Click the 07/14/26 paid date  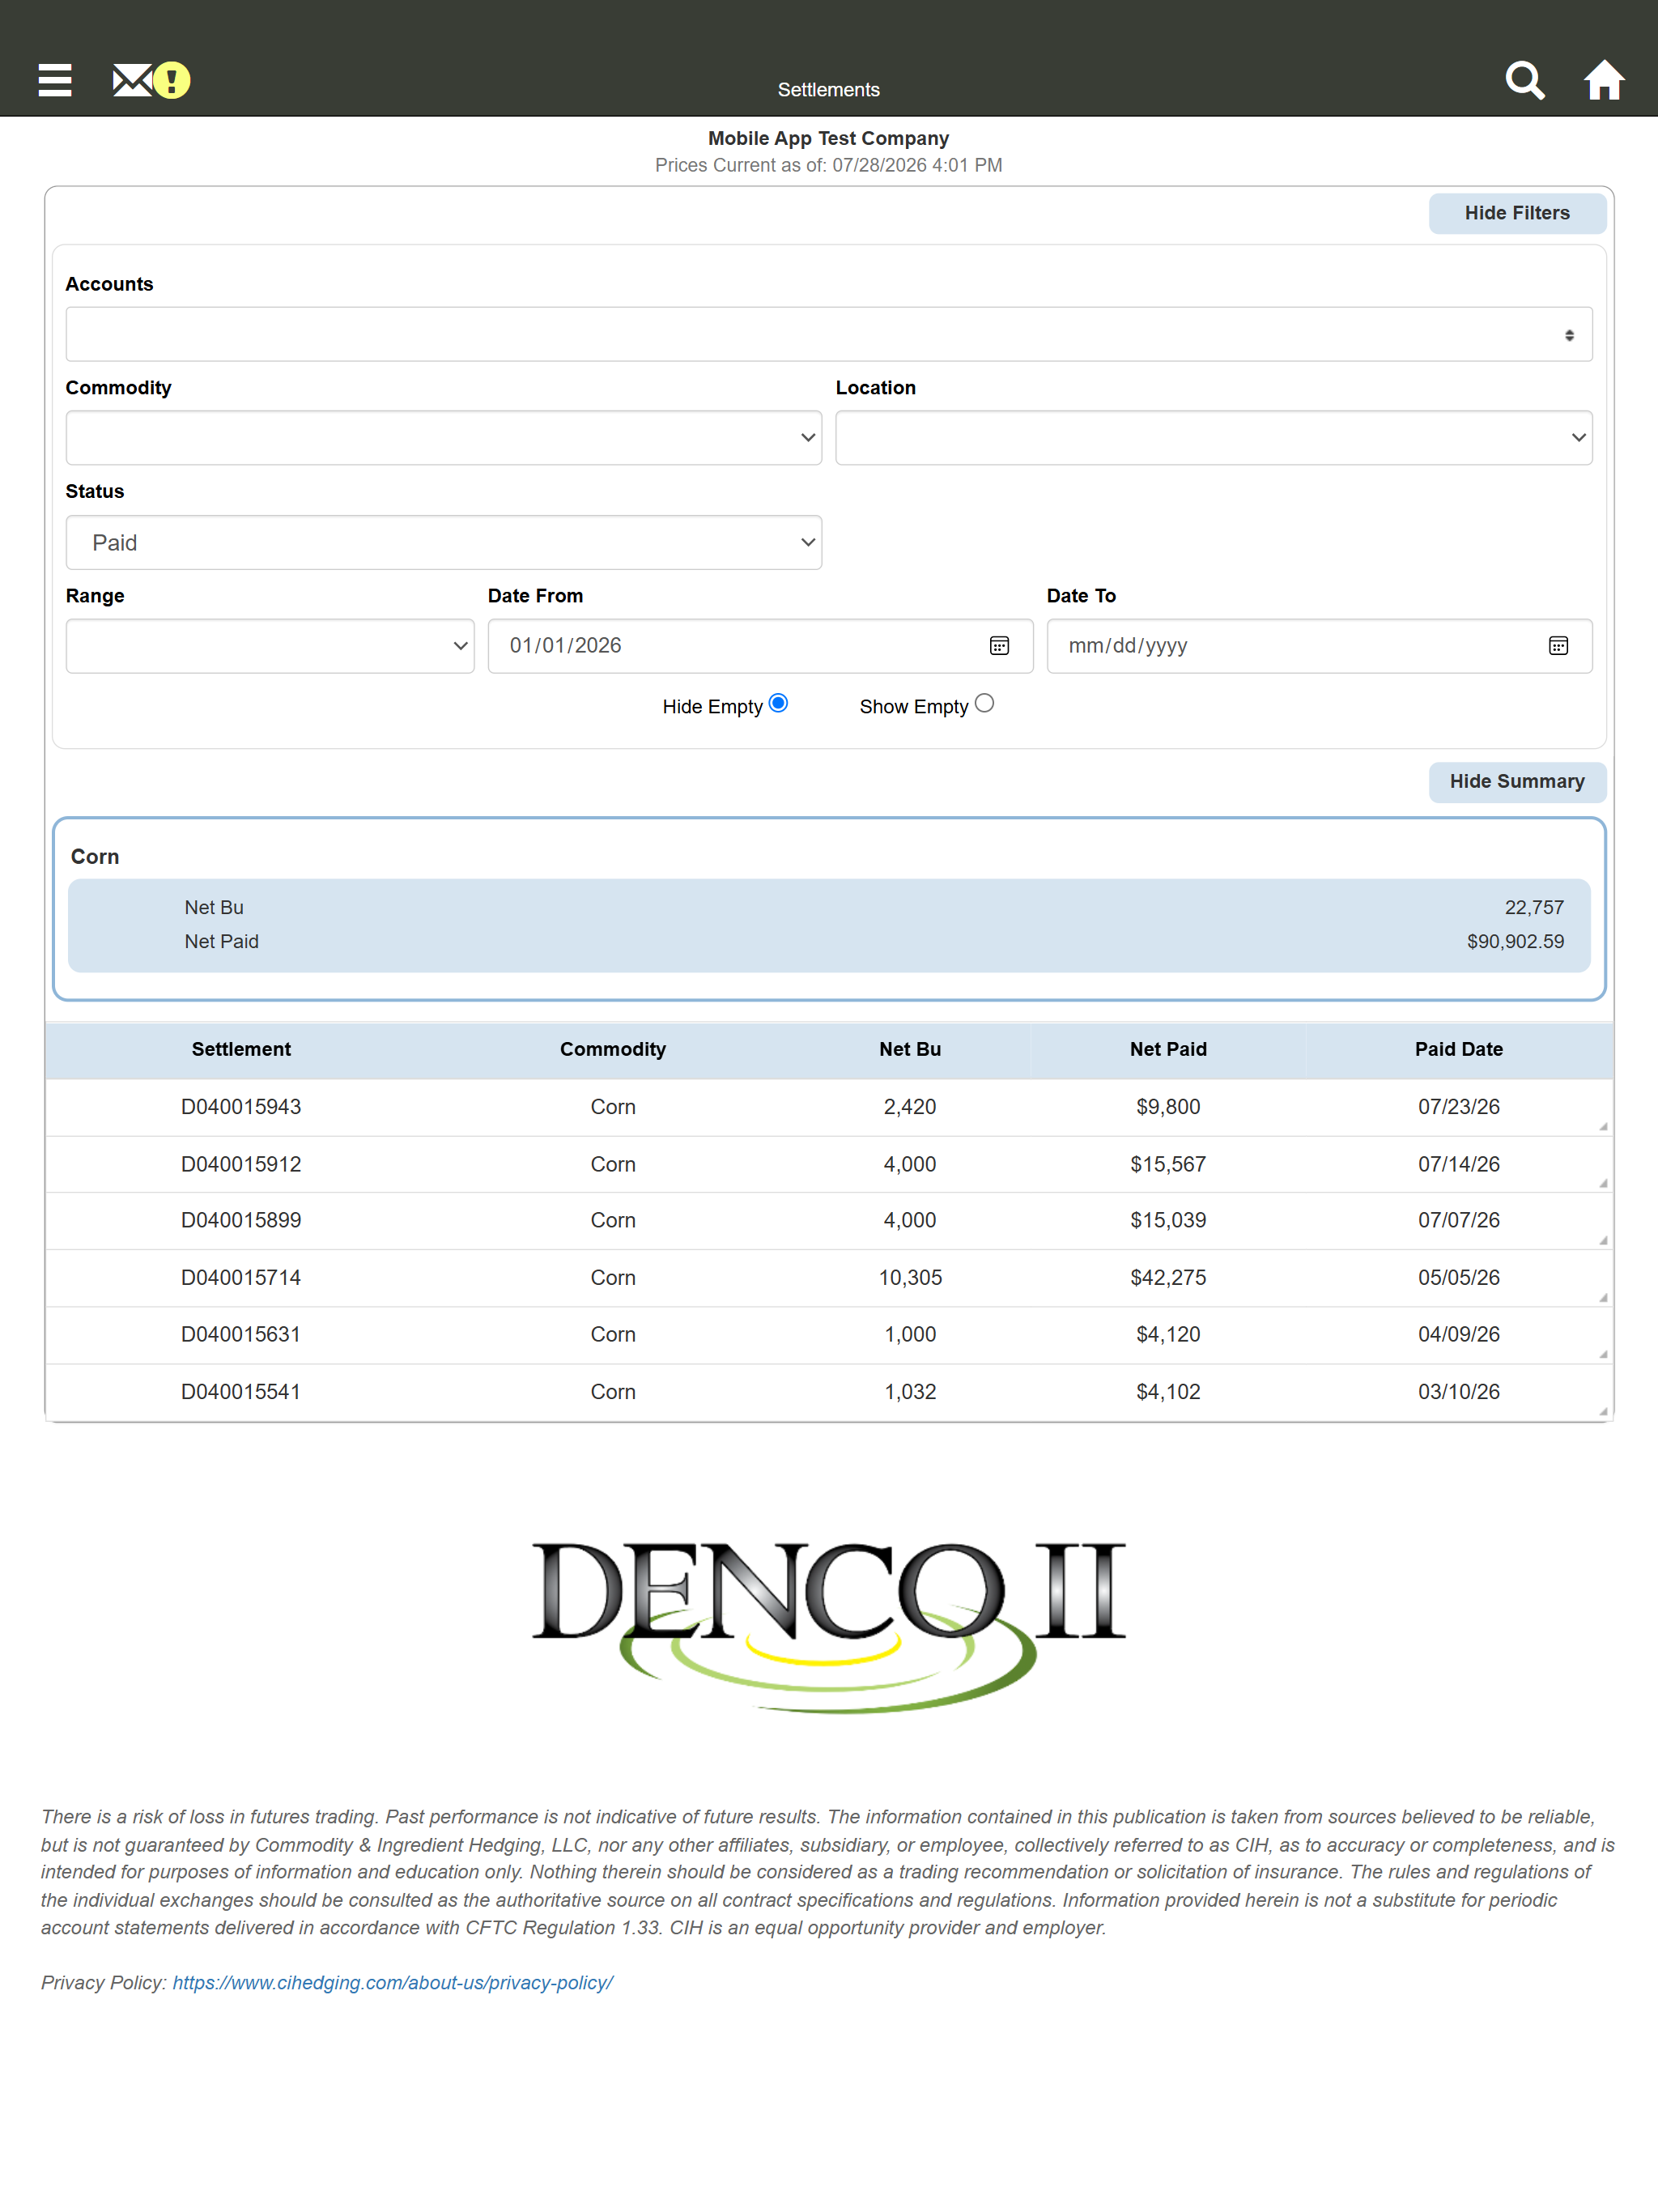pos(1458,1164)
